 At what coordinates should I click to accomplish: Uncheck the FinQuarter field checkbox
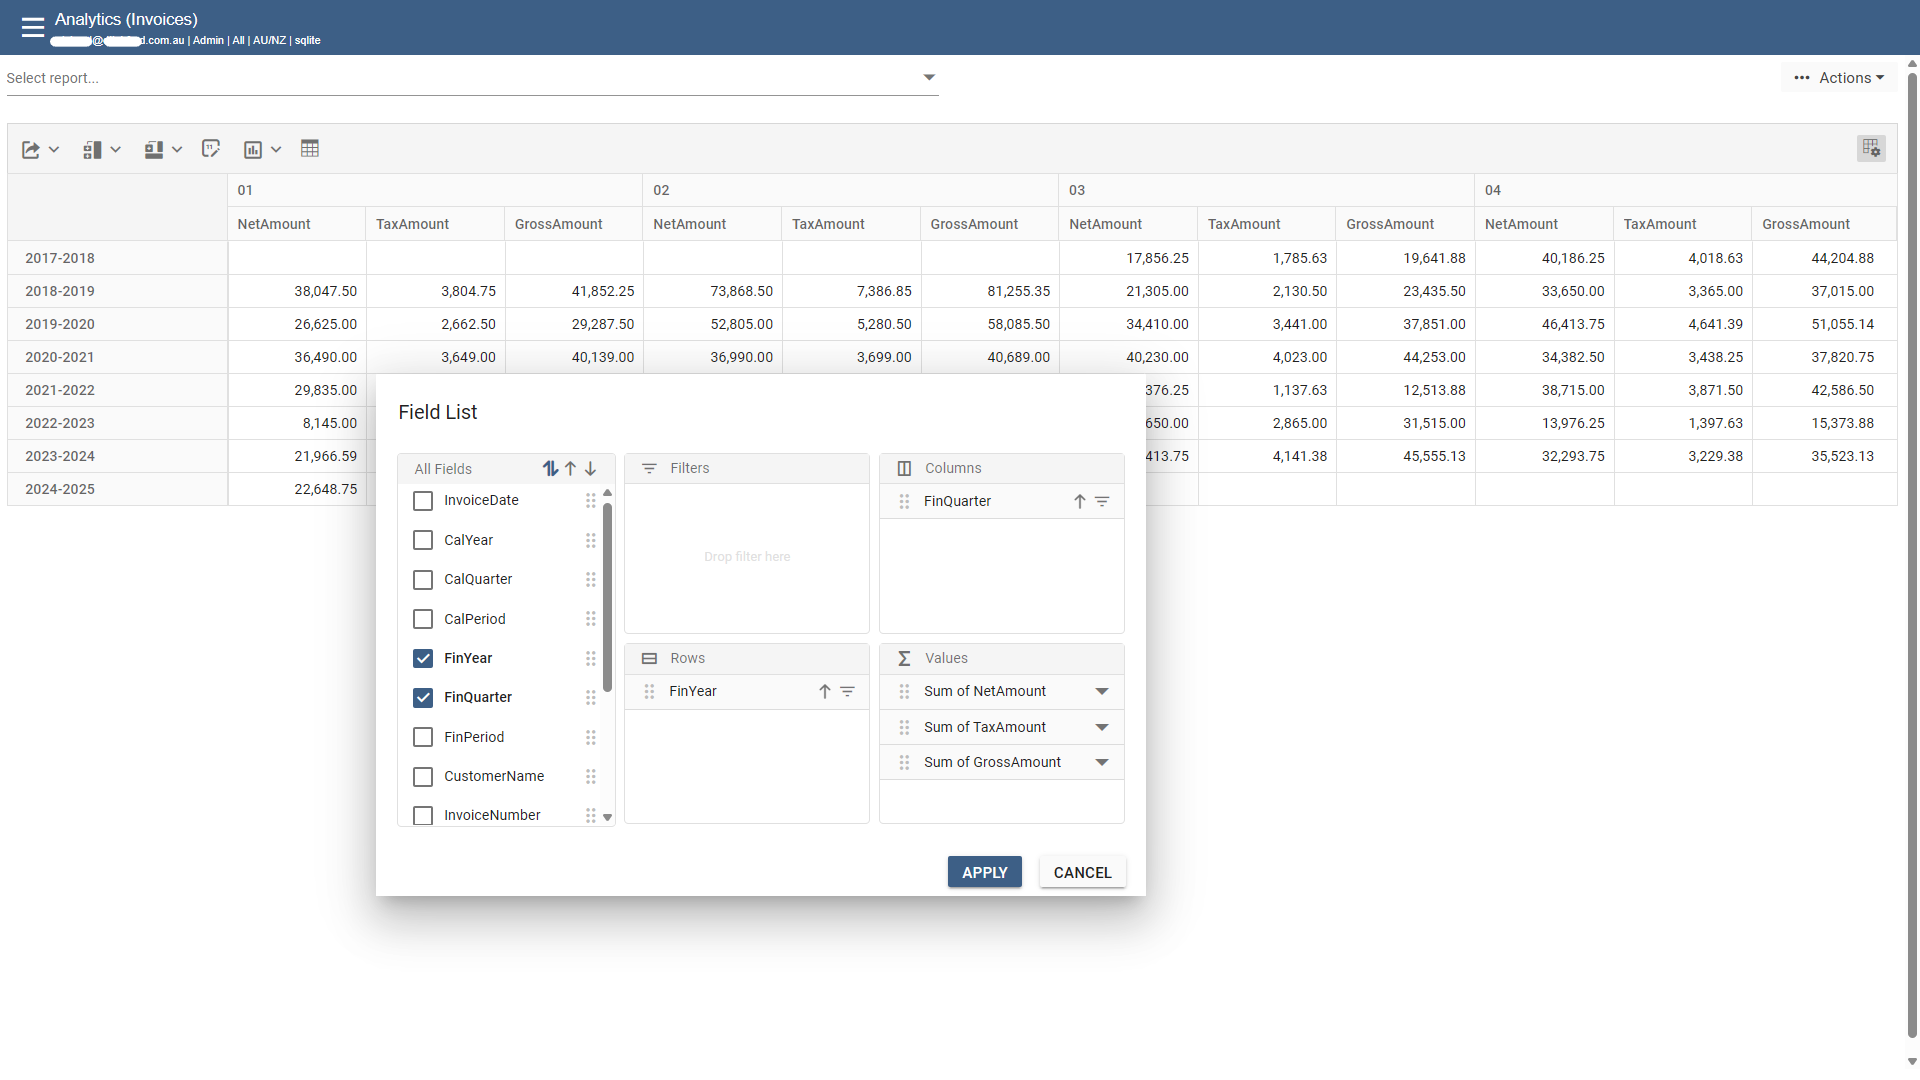click(x=423, y=698)
